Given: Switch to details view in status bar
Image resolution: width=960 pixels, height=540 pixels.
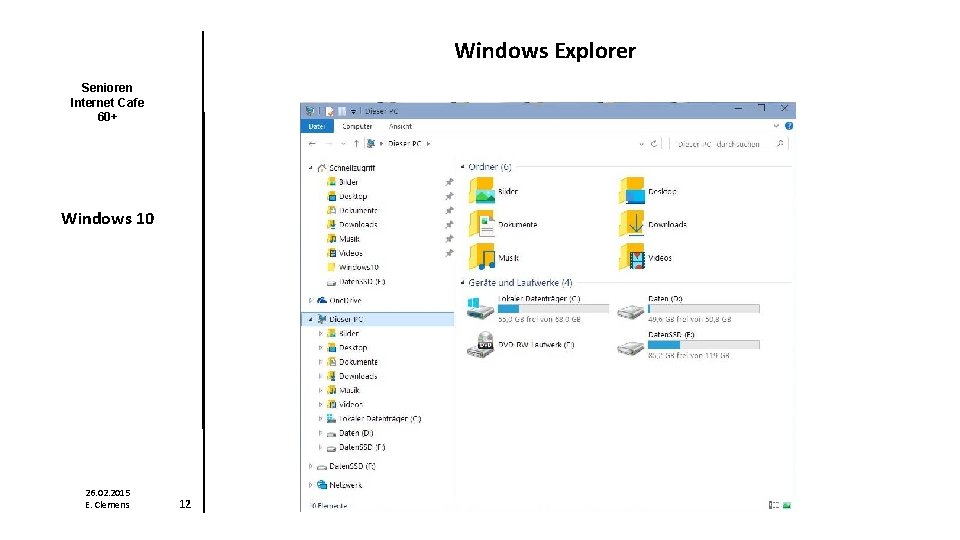Looking at the screenshot, I should pos(774,505).
